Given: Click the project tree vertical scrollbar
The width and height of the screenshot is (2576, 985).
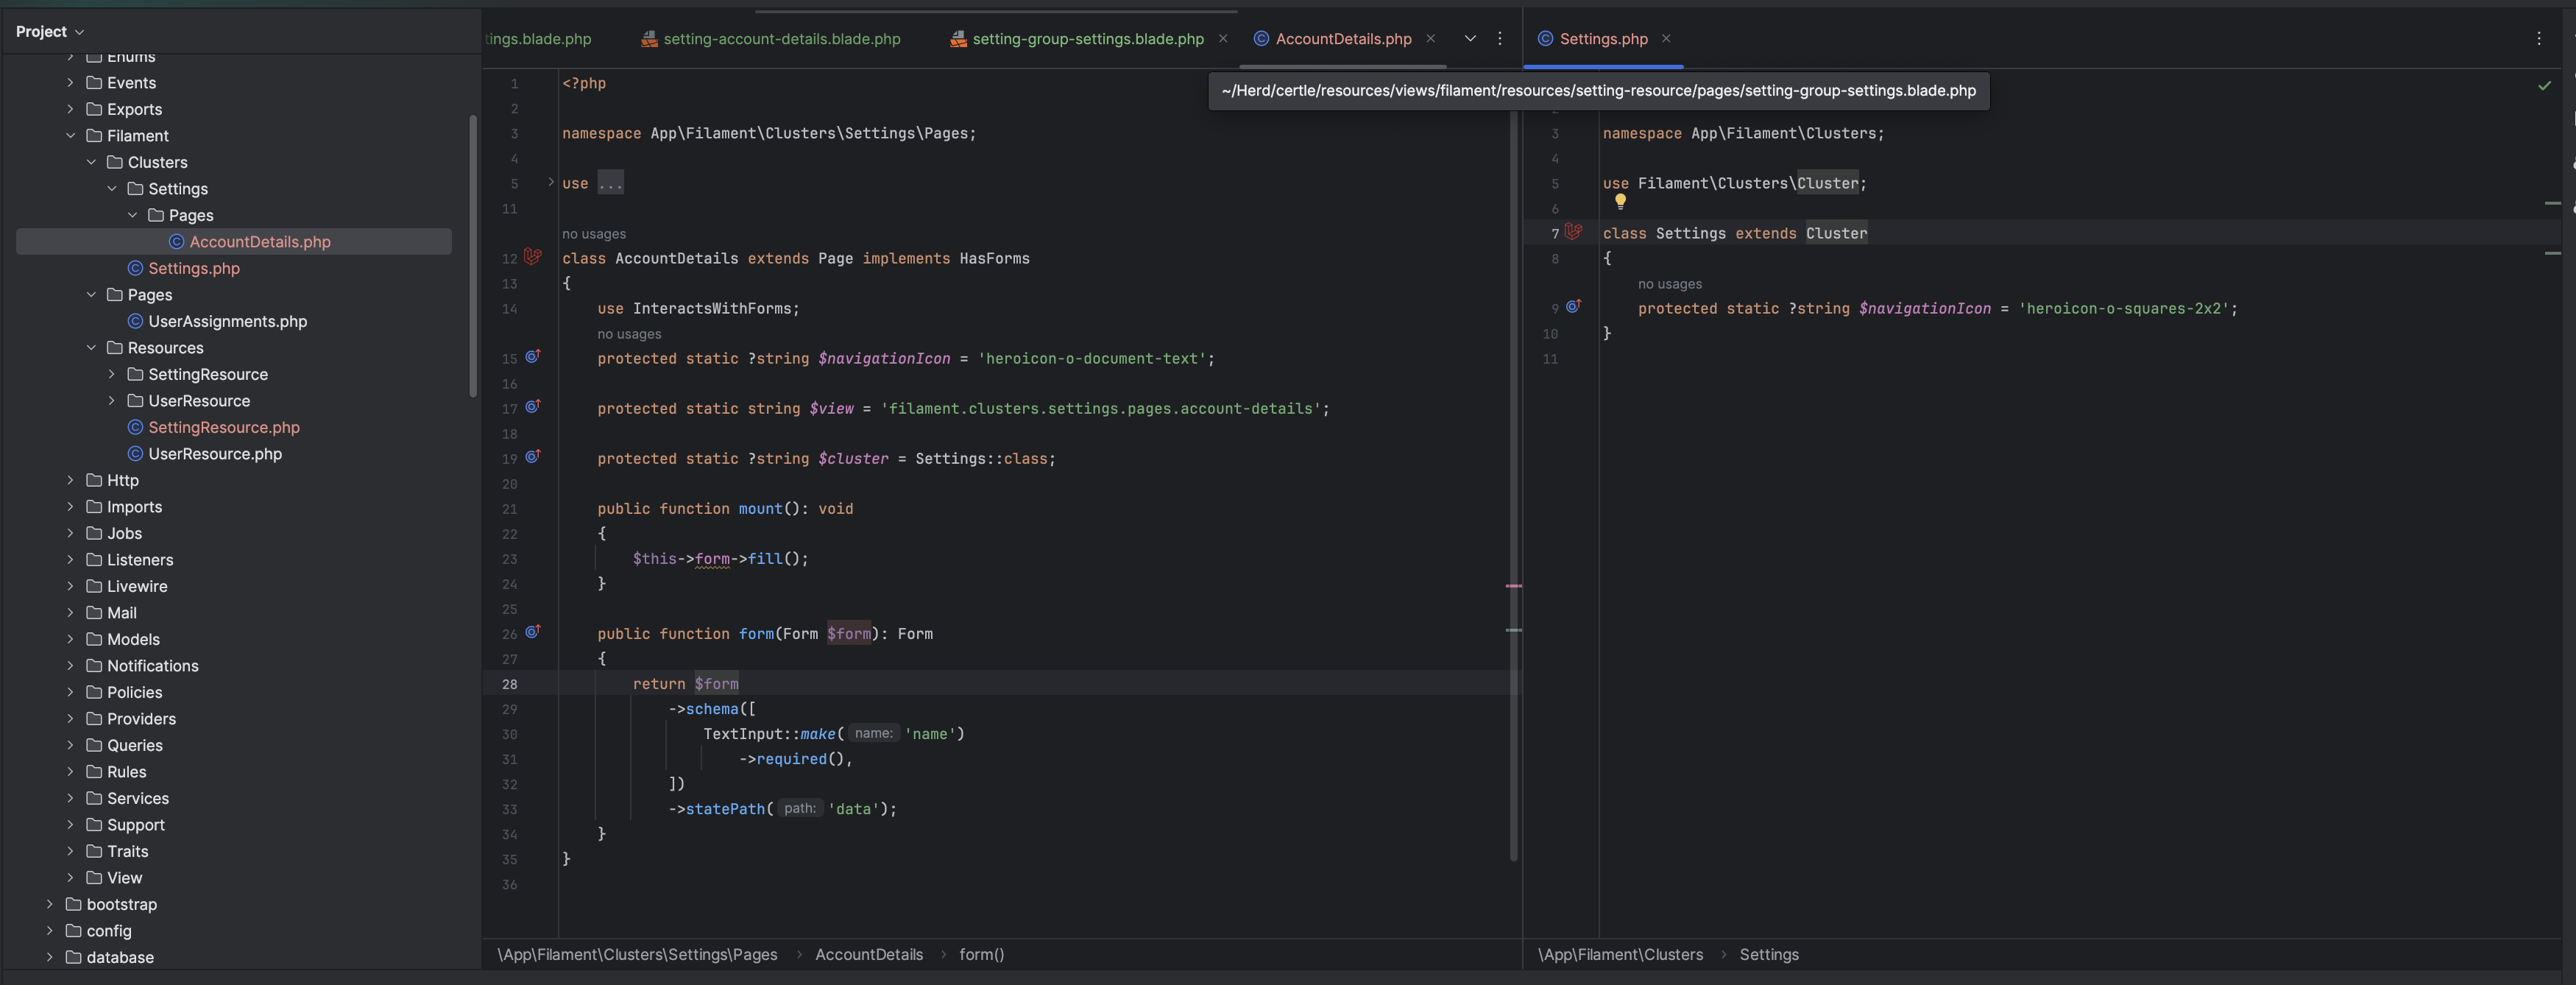Looking at the screenshot, I should point(473,255).
